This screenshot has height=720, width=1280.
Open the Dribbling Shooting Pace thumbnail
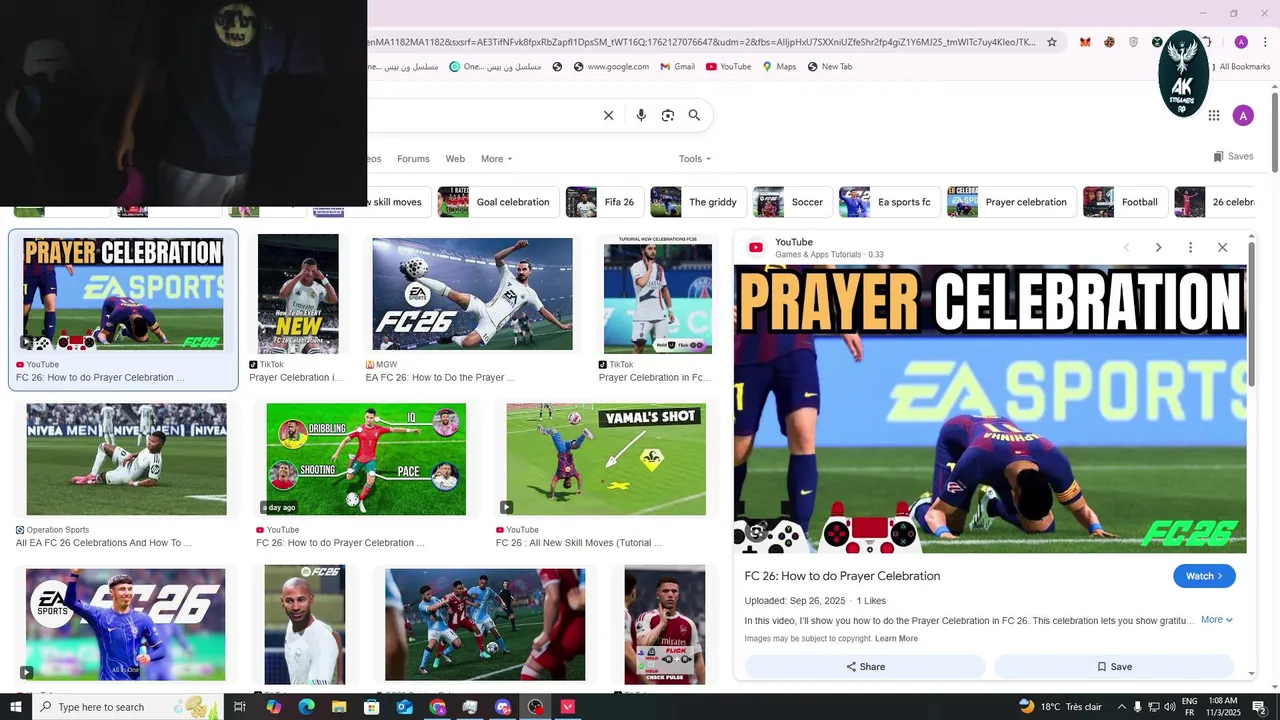point(366,459)
